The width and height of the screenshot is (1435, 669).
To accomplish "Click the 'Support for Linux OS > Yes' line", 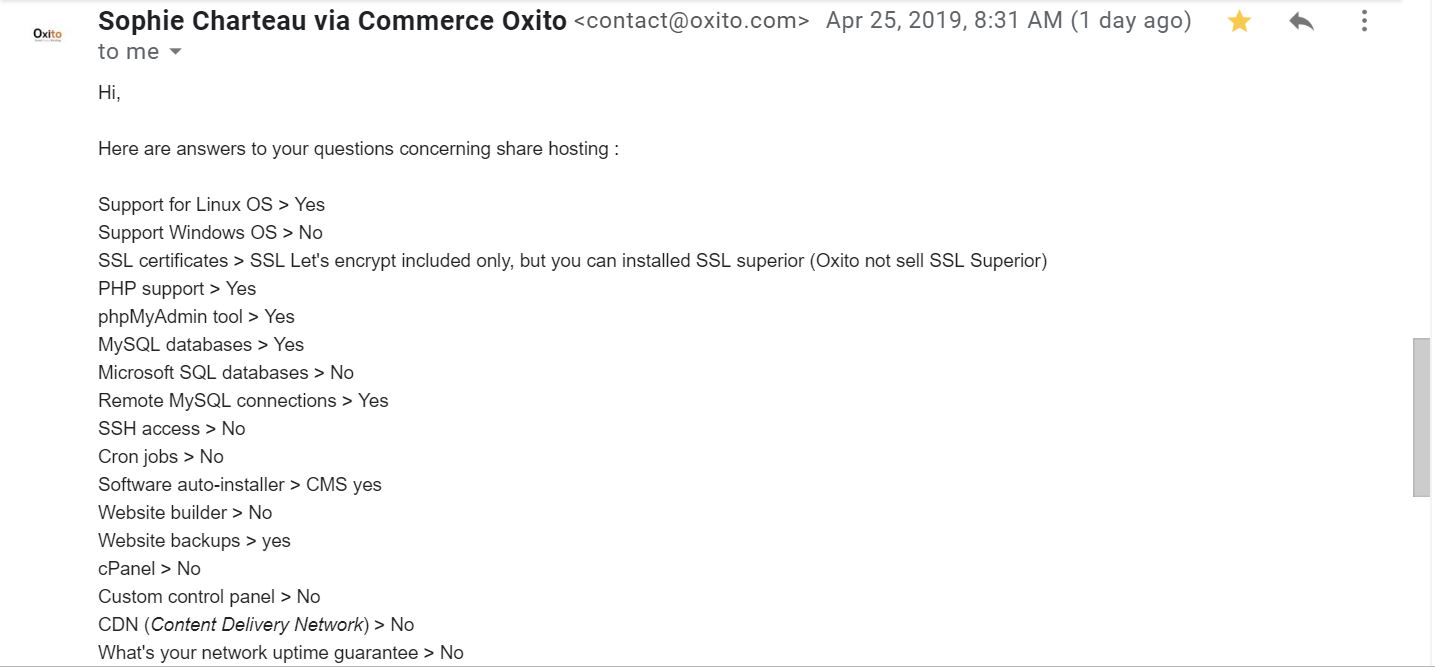I will point(211,205).
